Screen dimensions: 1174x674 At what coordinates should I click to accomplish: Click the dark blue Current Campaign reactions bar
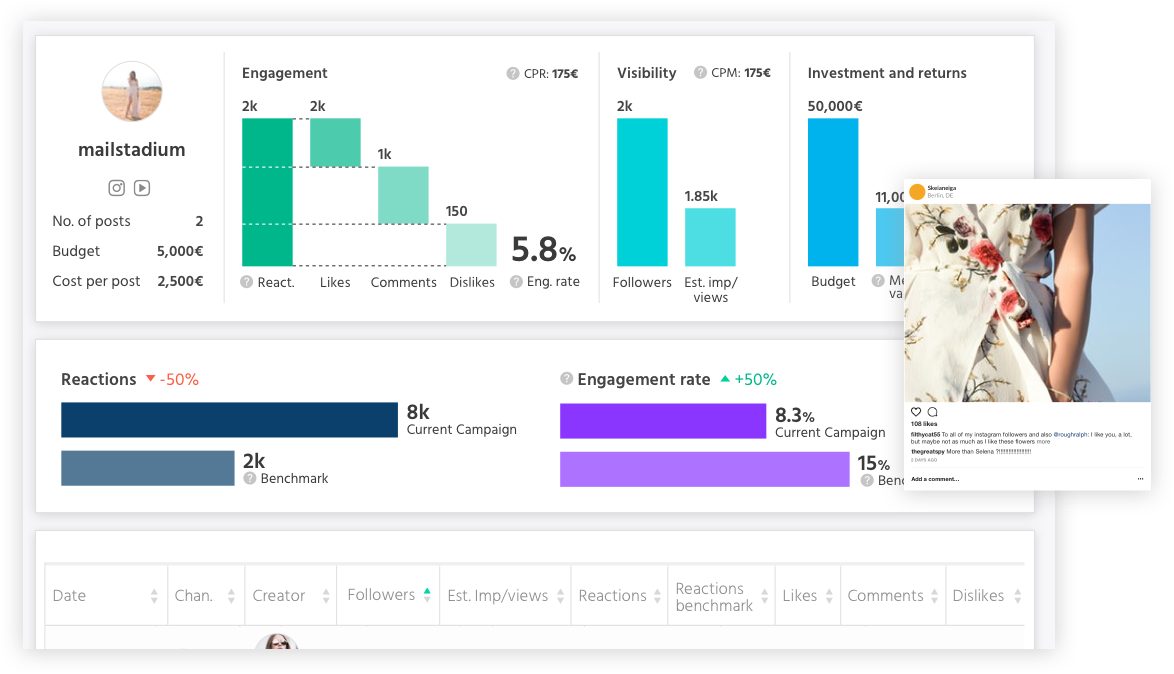(229, 420)
